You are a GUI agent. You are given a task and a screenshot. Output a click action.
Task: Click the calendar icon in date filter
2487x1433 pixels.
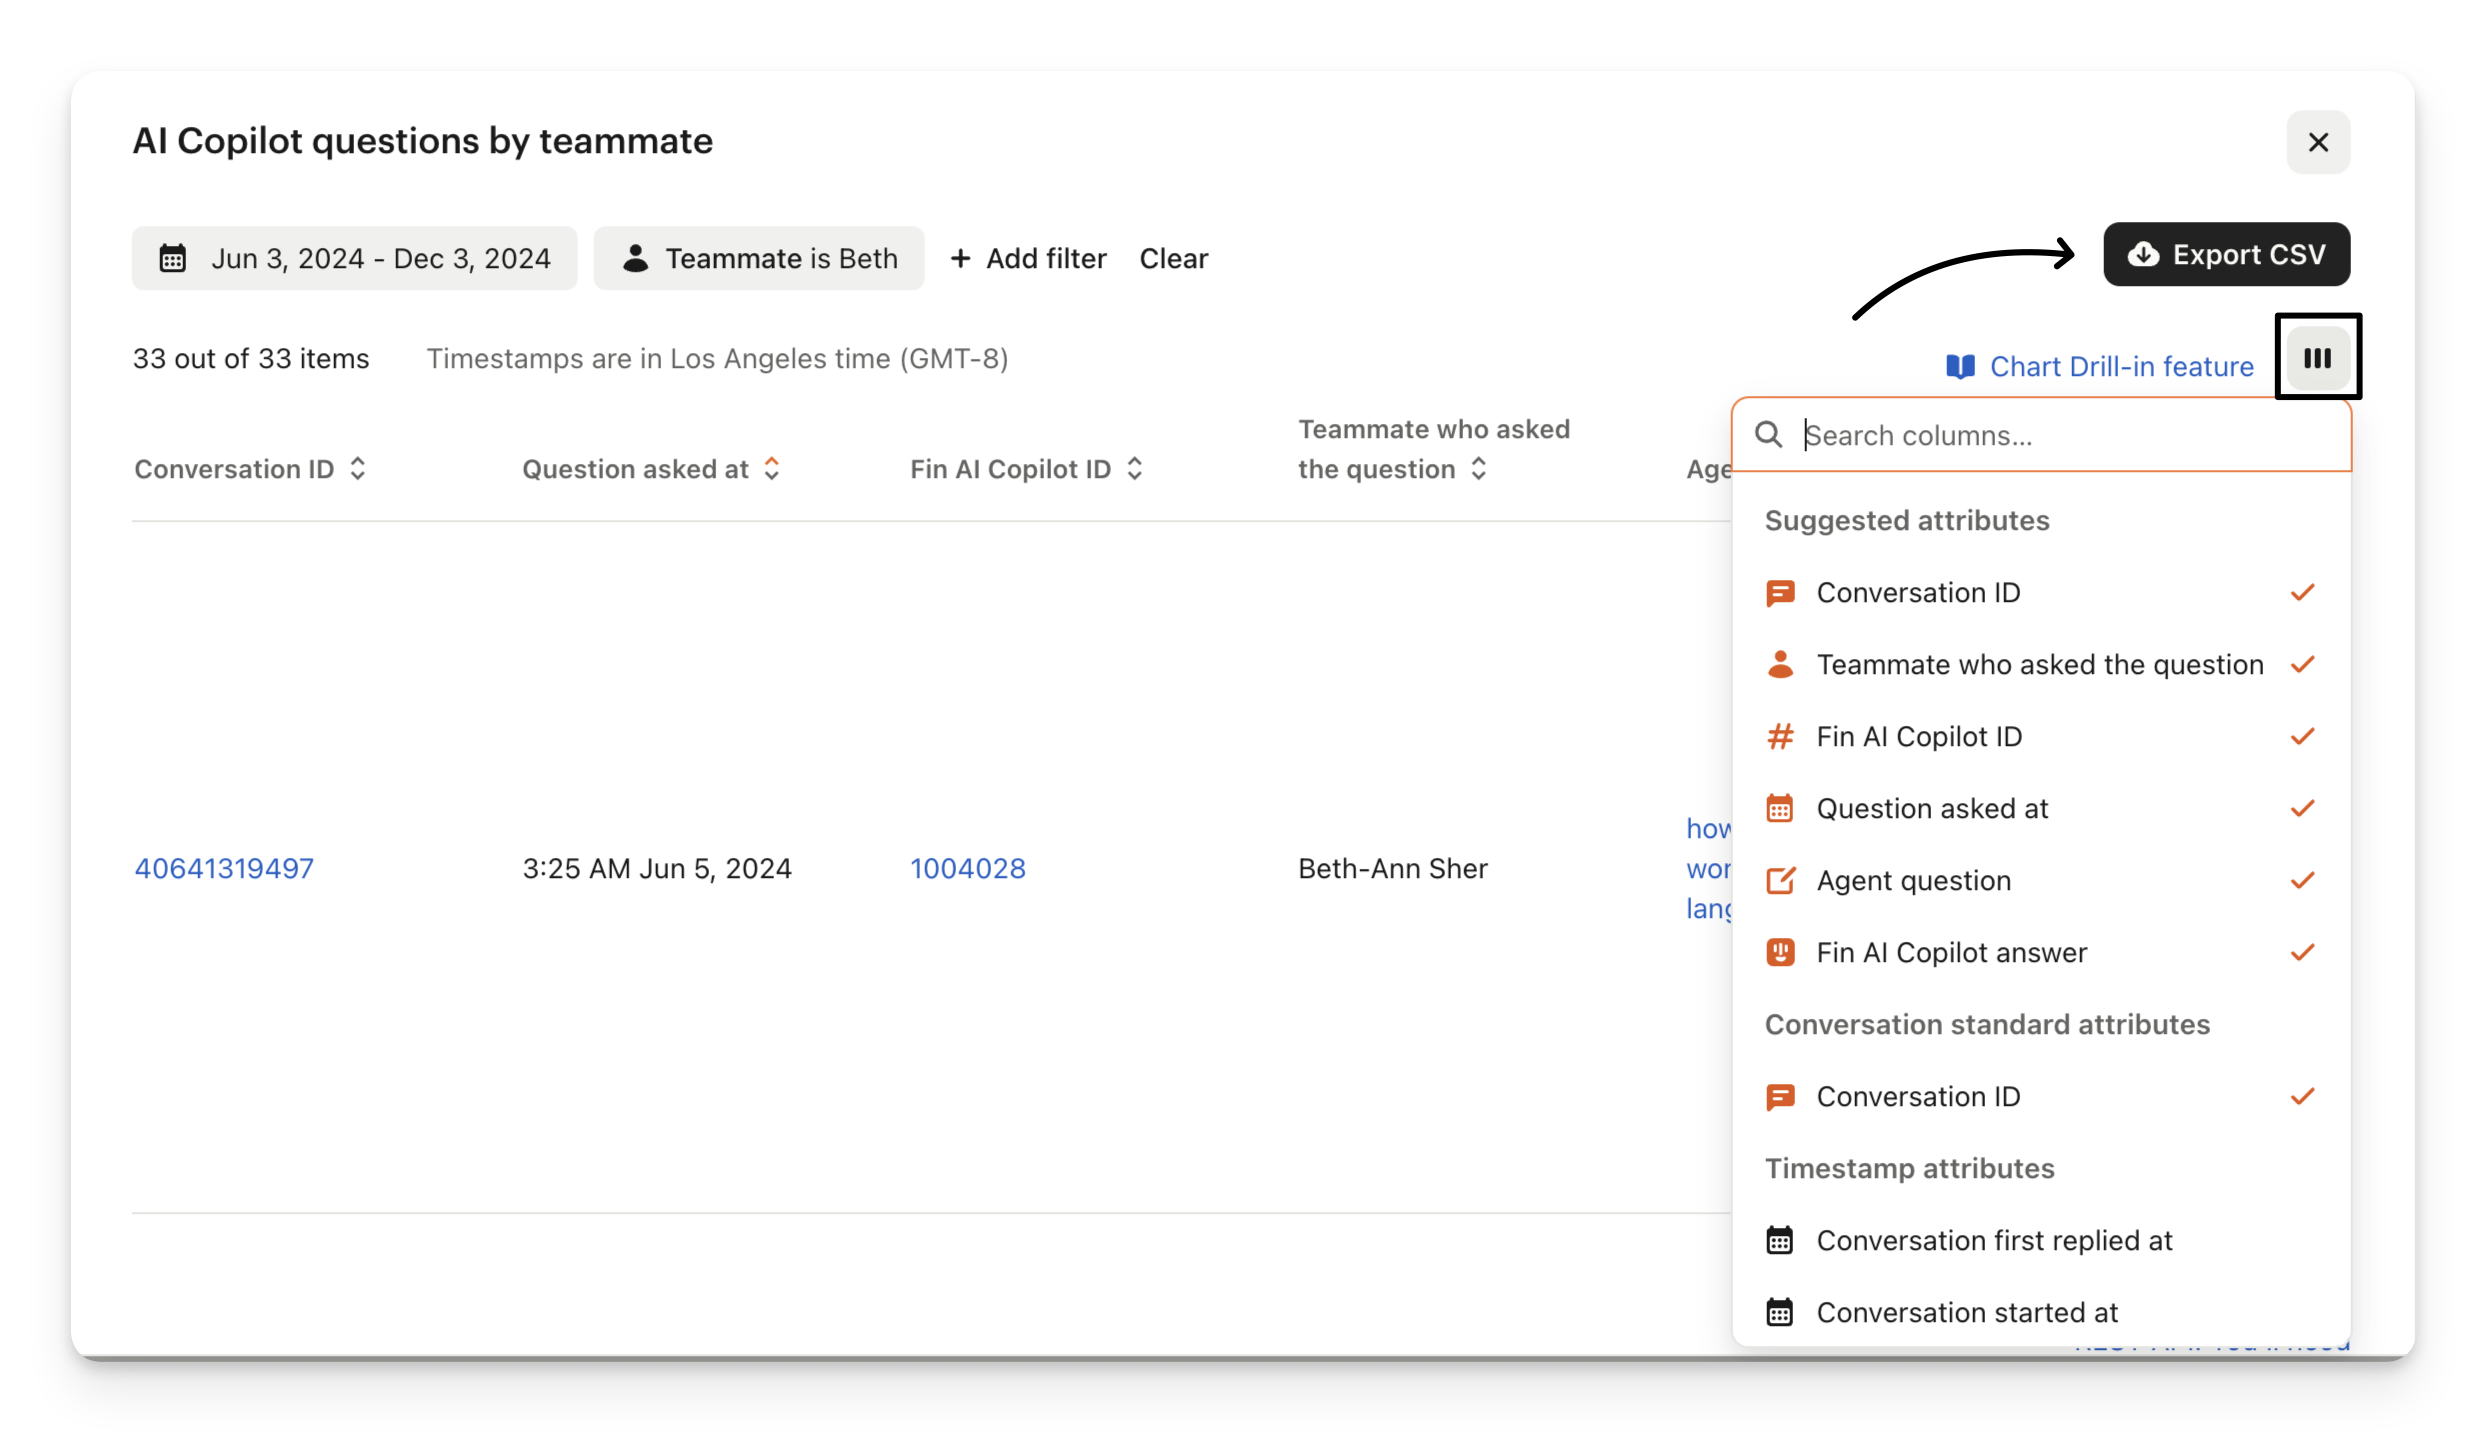173,258
